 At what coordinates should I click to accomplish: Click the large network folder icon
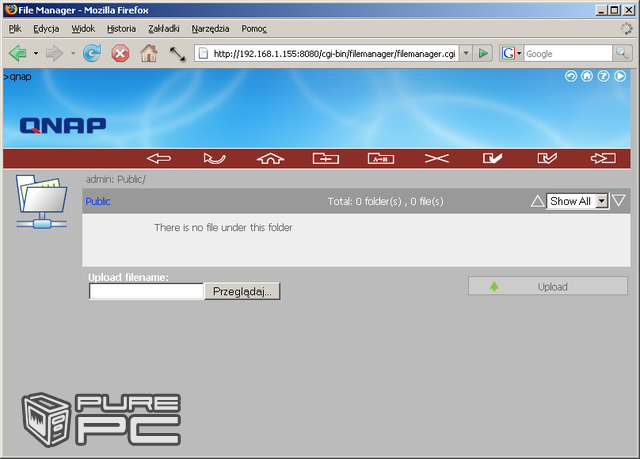[x=41, y=200]
